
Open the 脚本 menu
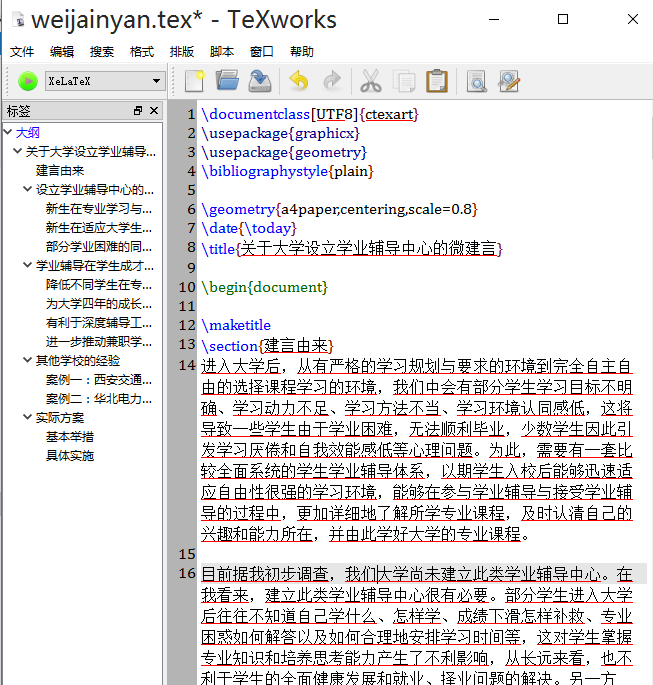[222, 52]
